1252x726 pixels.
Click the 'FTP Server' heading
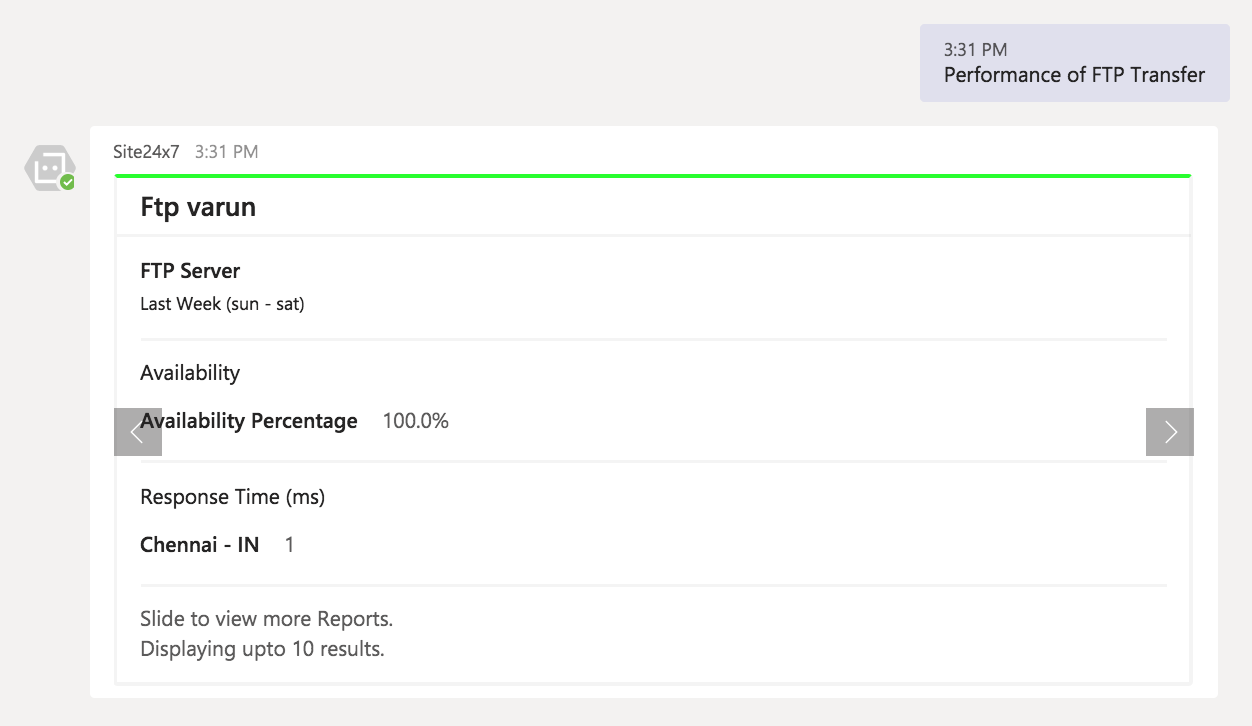pos(190,271)
